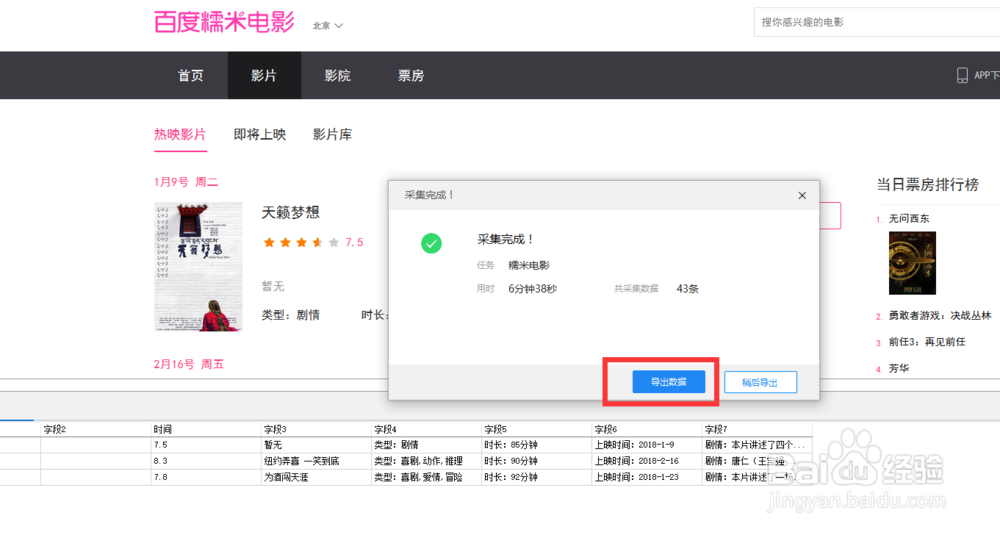This screenshot has height=535, width=1000.
Task: Select the 时间 column header
Action: coord(206,429)
